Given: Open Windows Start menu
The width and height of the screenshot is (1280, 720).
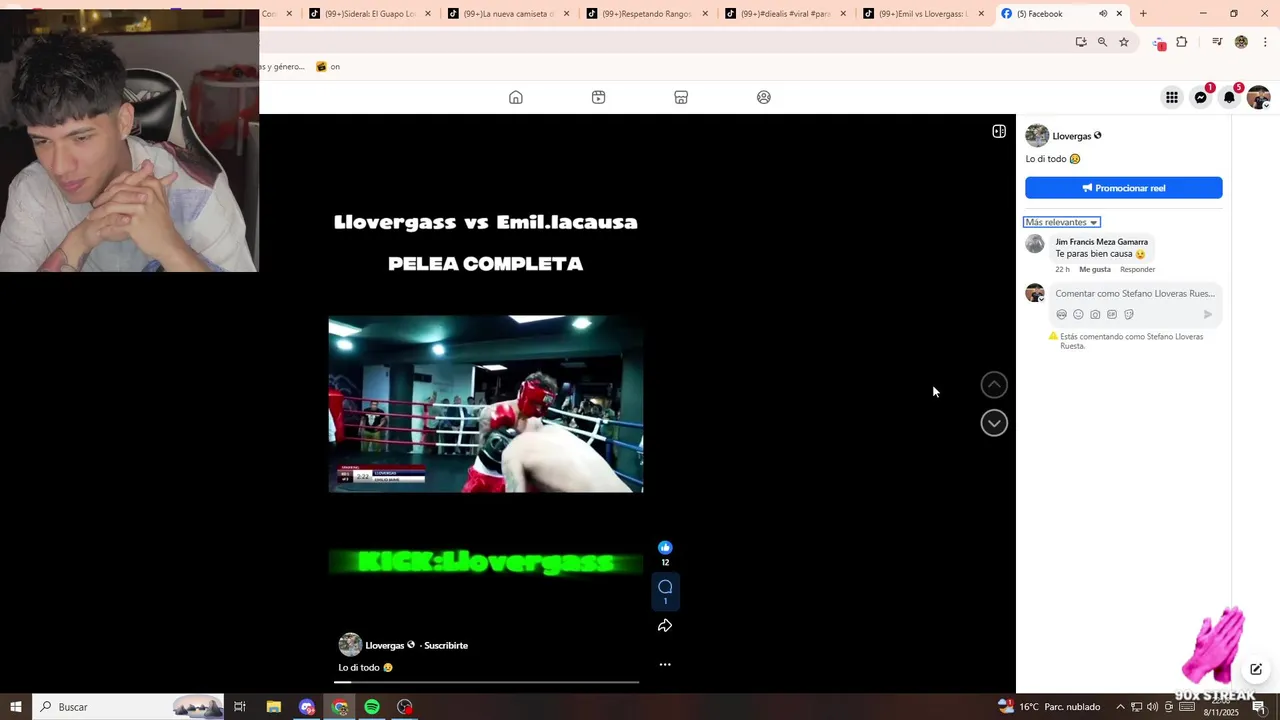Looking at the screenshot, I should pos(16,707).
